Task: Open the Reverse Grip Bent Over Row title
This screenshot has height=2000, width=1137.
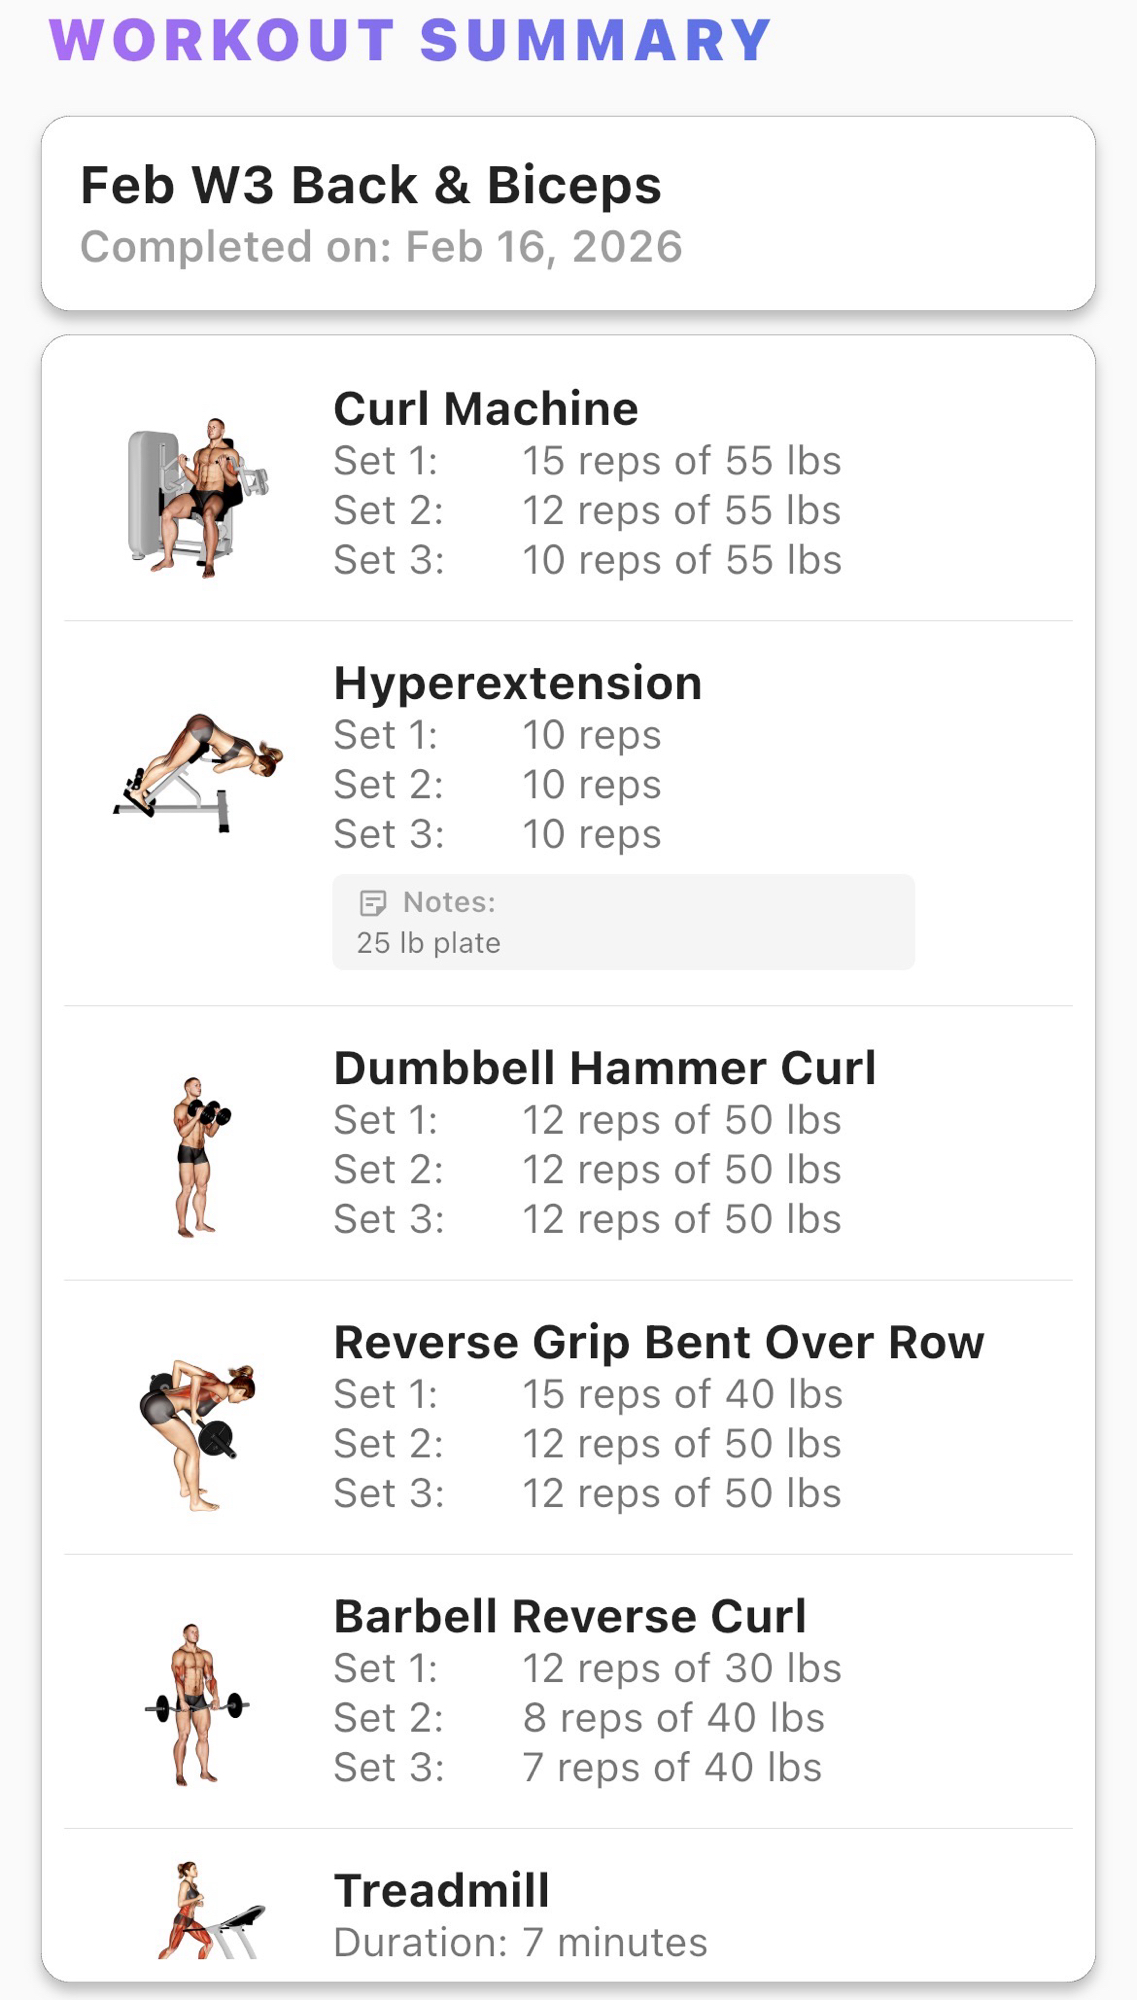Action: click(659, 1343)
